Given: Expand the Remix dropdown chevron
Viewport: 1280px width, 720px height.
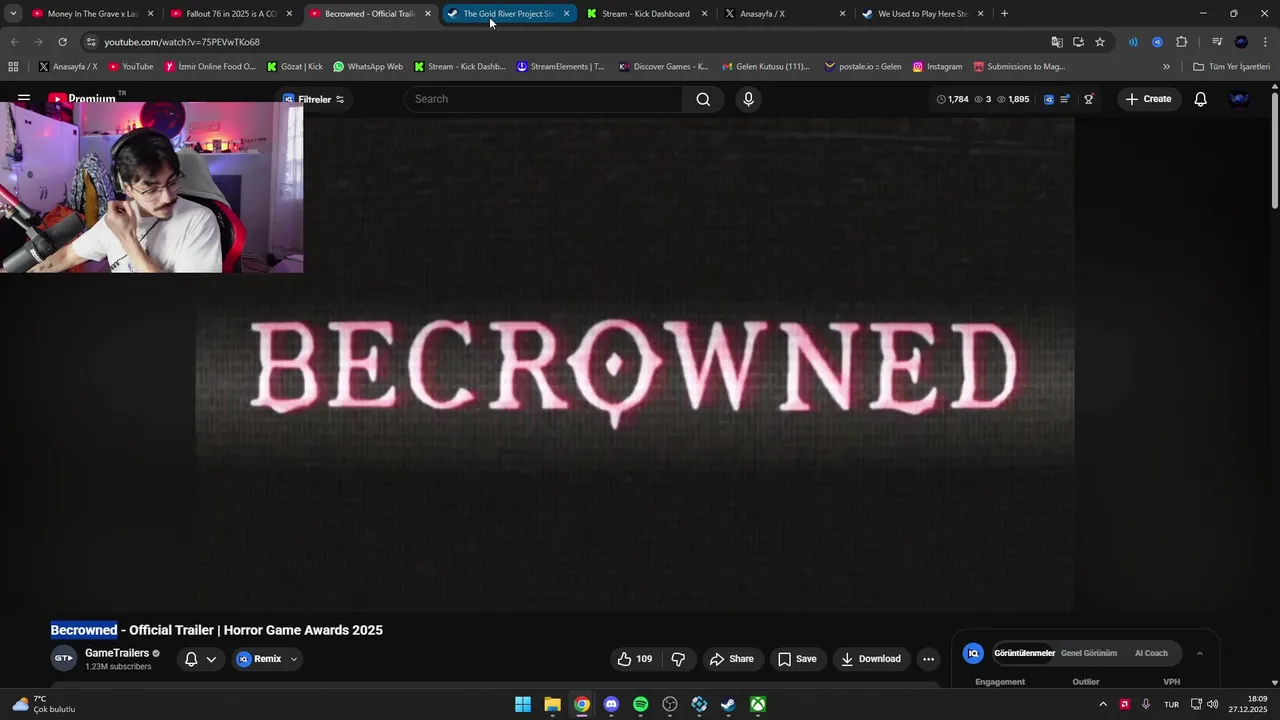Looking at the screenshot, I should (x=293, y=659).
